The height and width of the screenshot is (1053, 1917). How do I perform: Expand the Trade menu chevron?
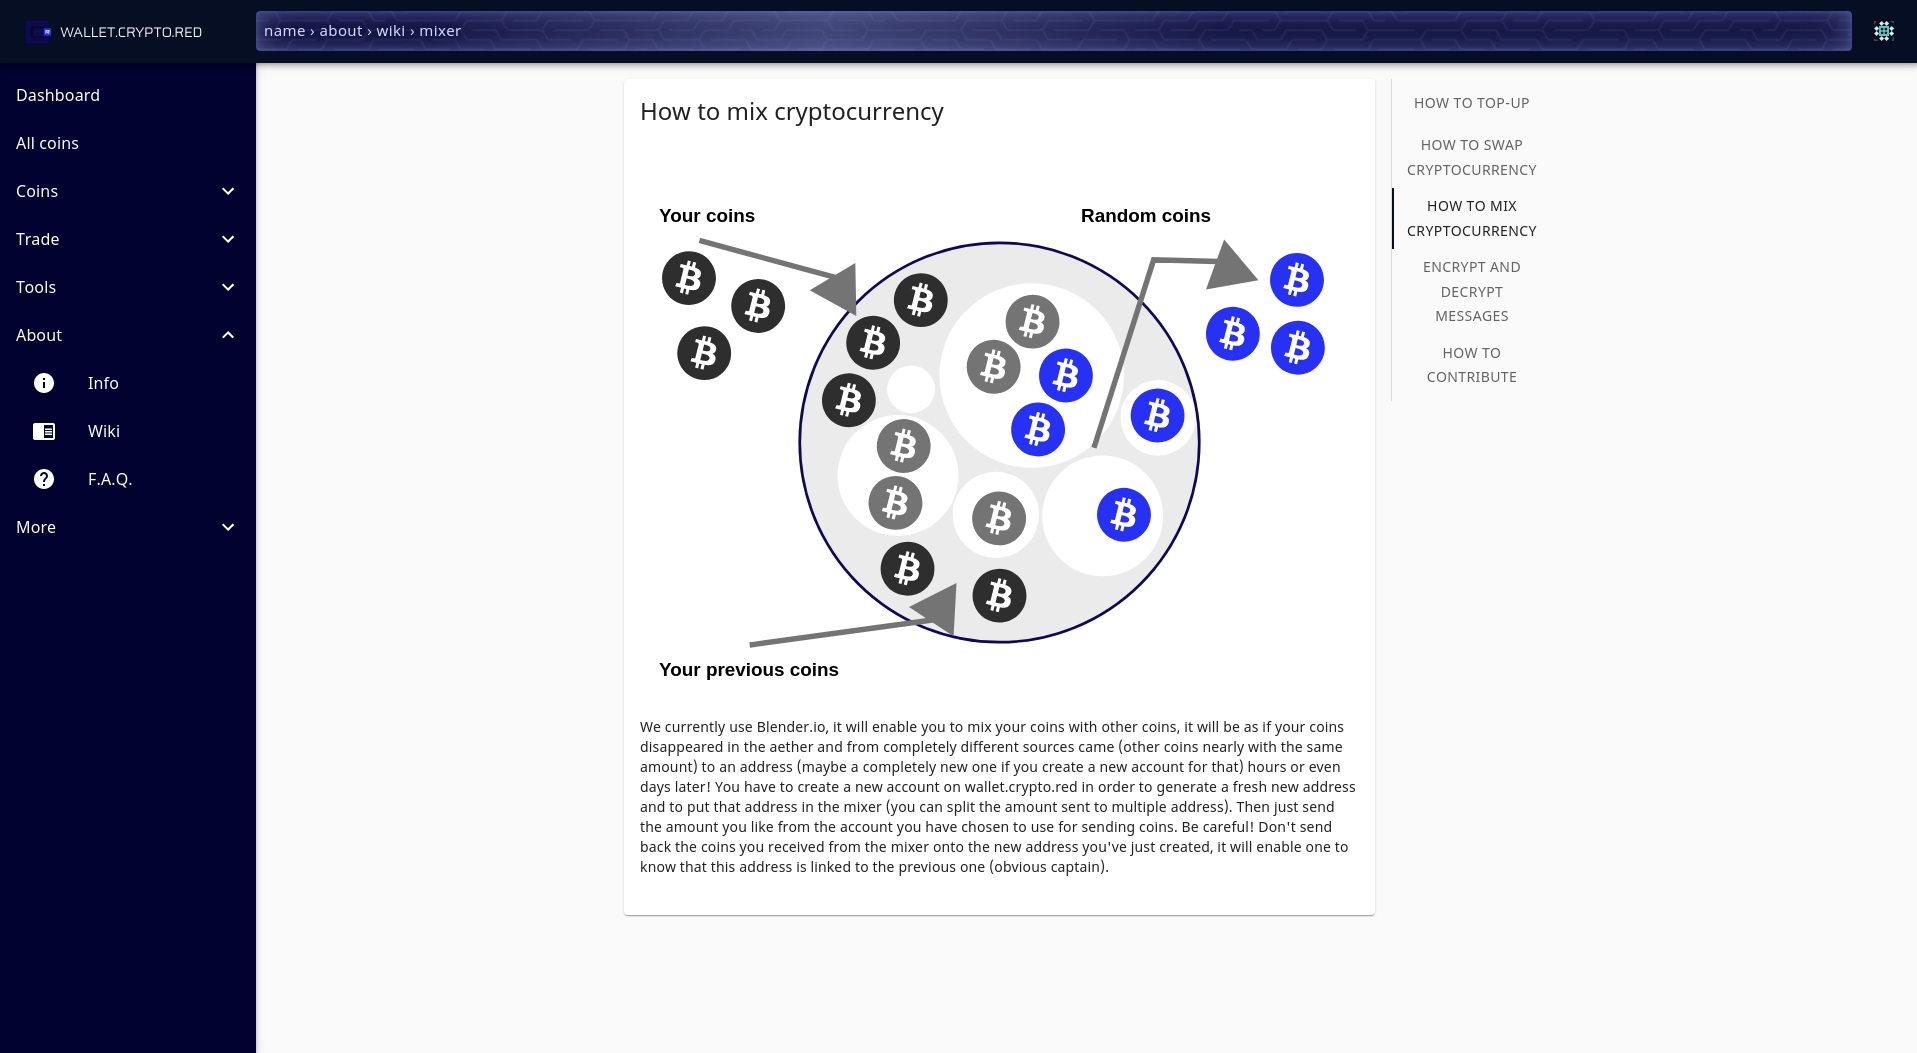click(x=228, y=239)
